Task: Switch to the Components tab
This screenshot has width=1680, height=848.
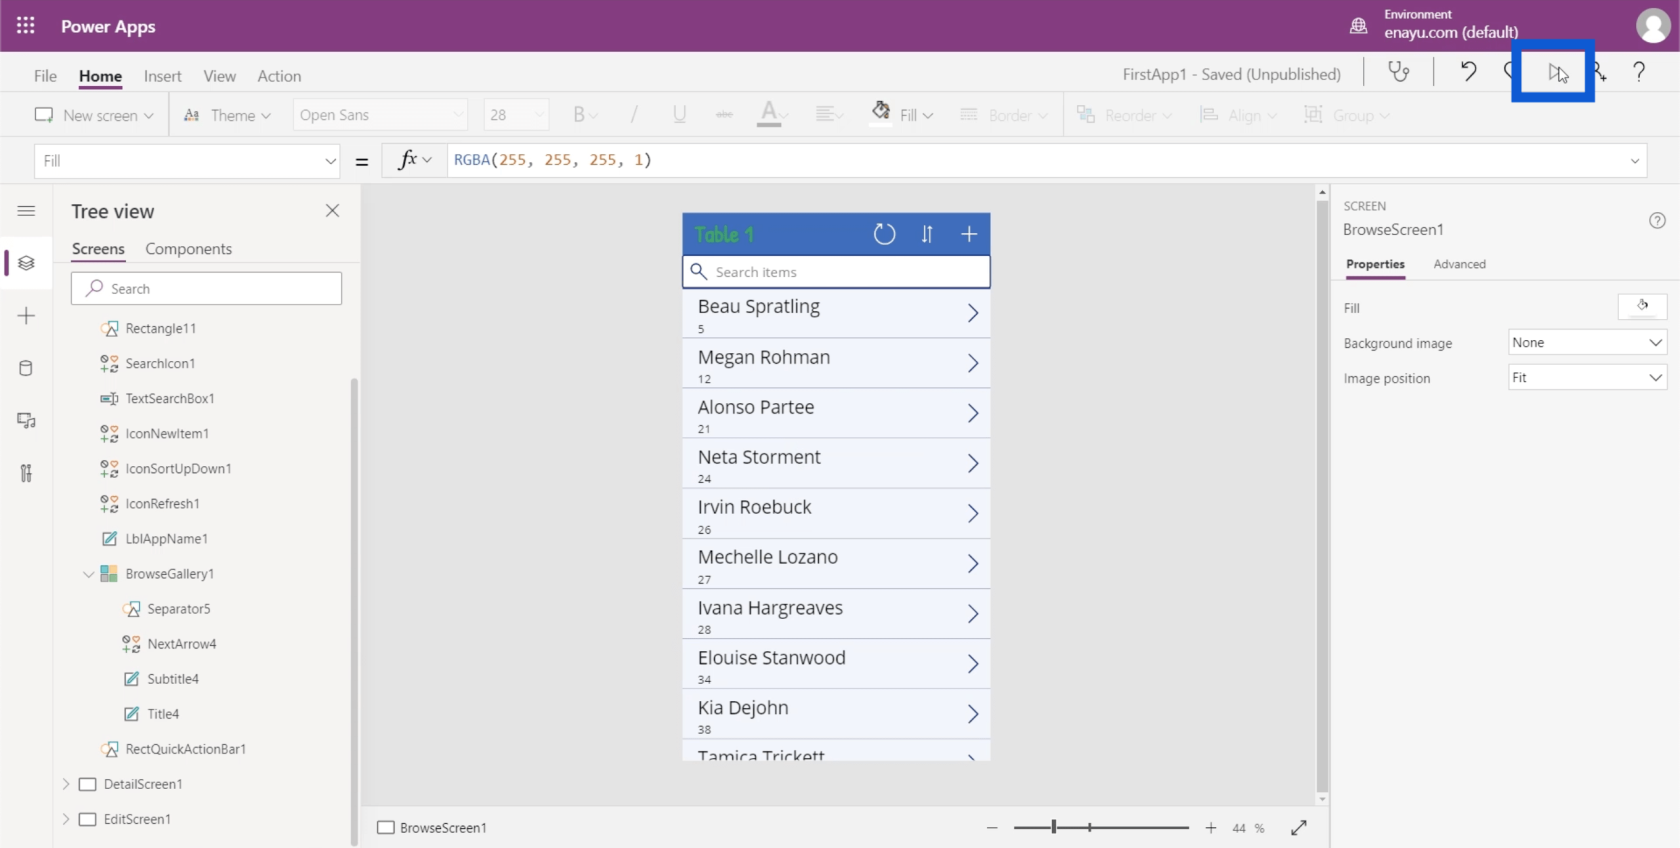Action: click(188, 249)
